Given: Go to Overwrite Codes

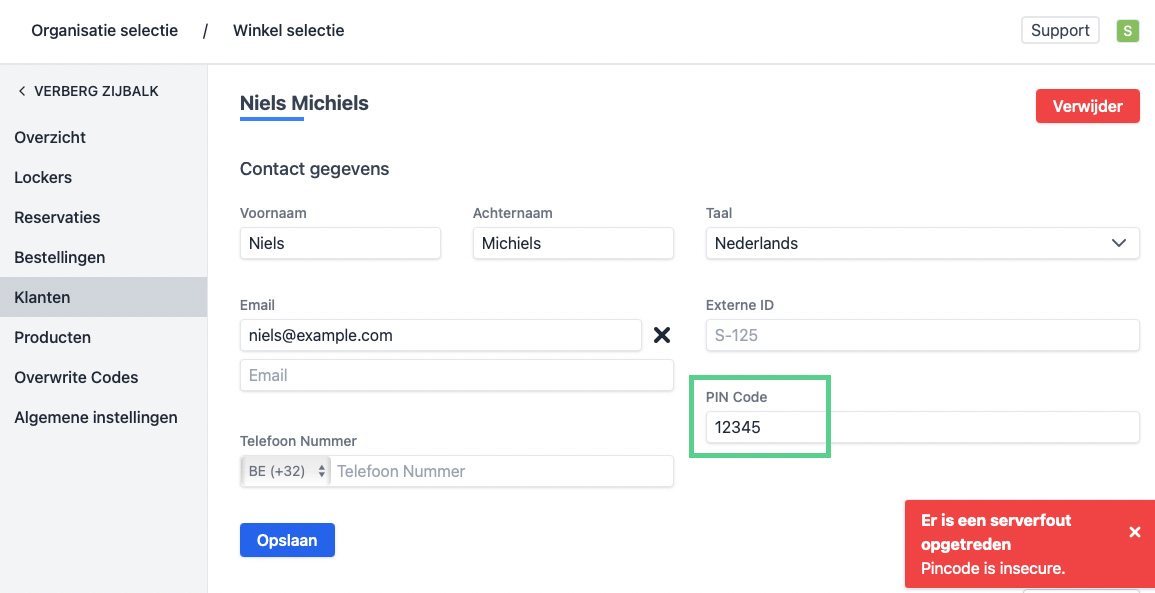Looking at the screenshot, I should (x=76, y=377).
